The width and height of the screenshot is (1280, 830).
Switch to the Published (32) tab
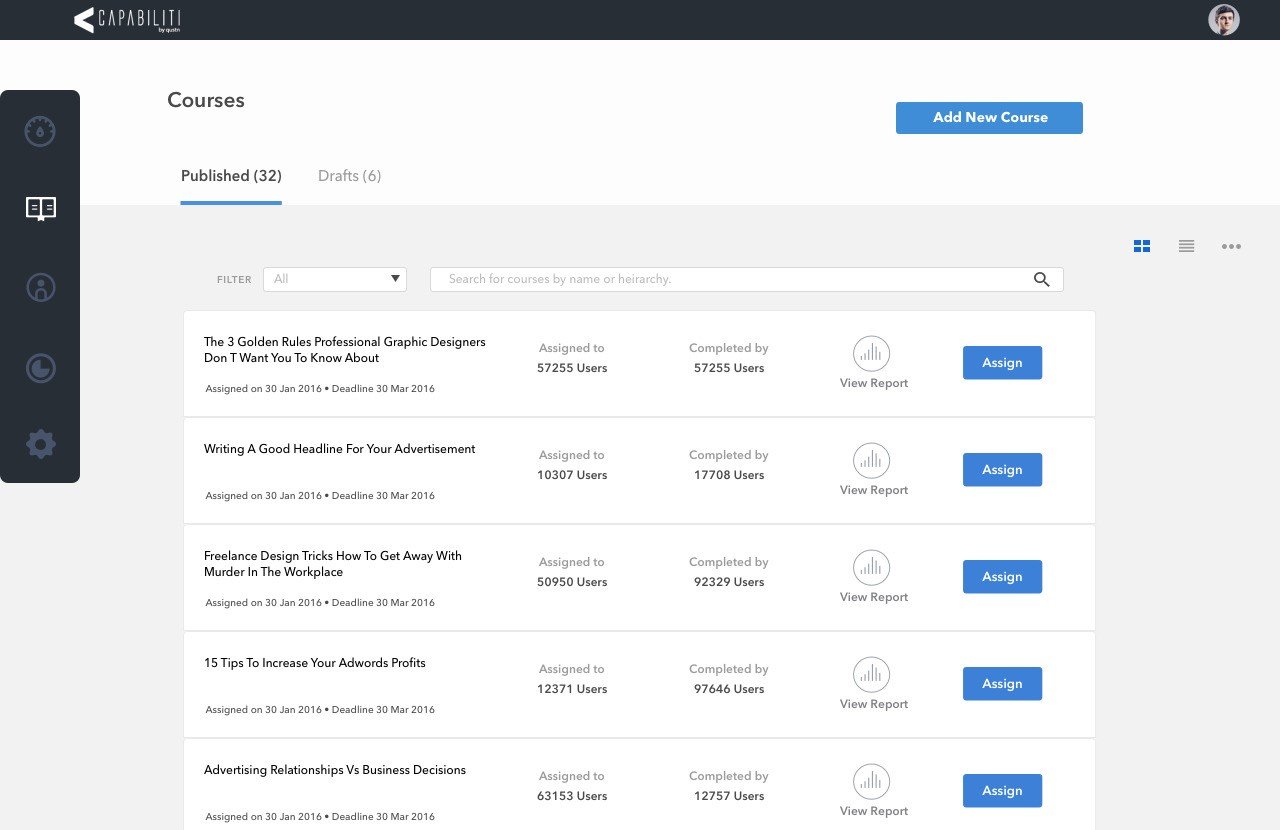click(231, 176)
